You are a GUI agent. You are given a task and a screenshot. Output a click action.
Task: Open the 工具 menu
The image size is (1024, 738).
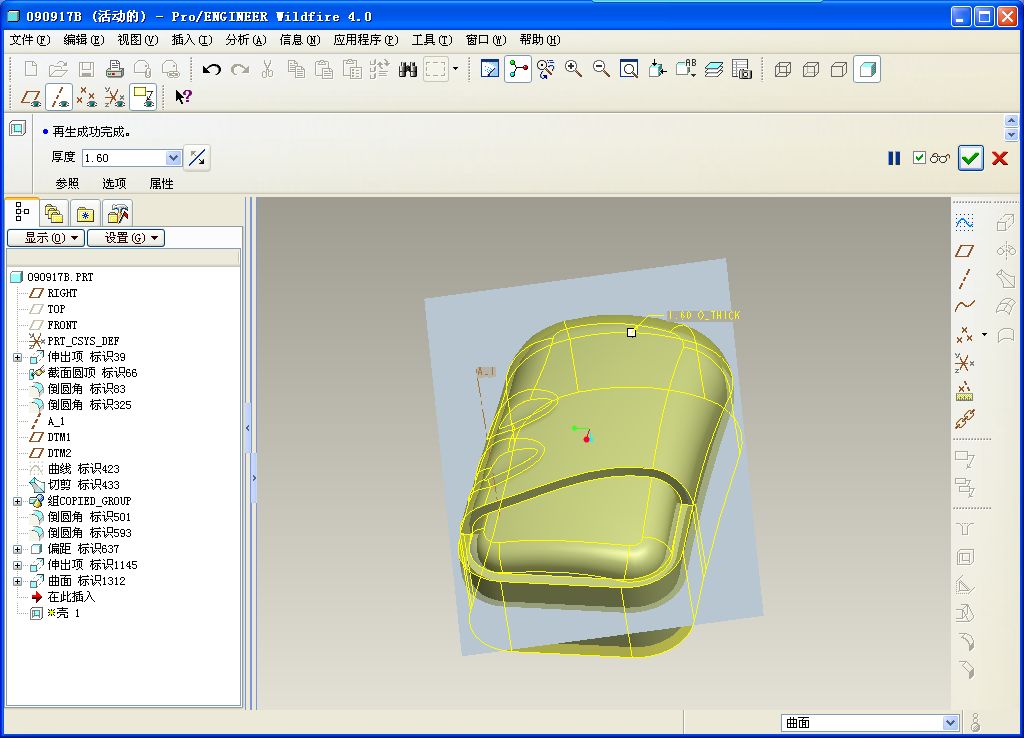(x=432, y=40)
